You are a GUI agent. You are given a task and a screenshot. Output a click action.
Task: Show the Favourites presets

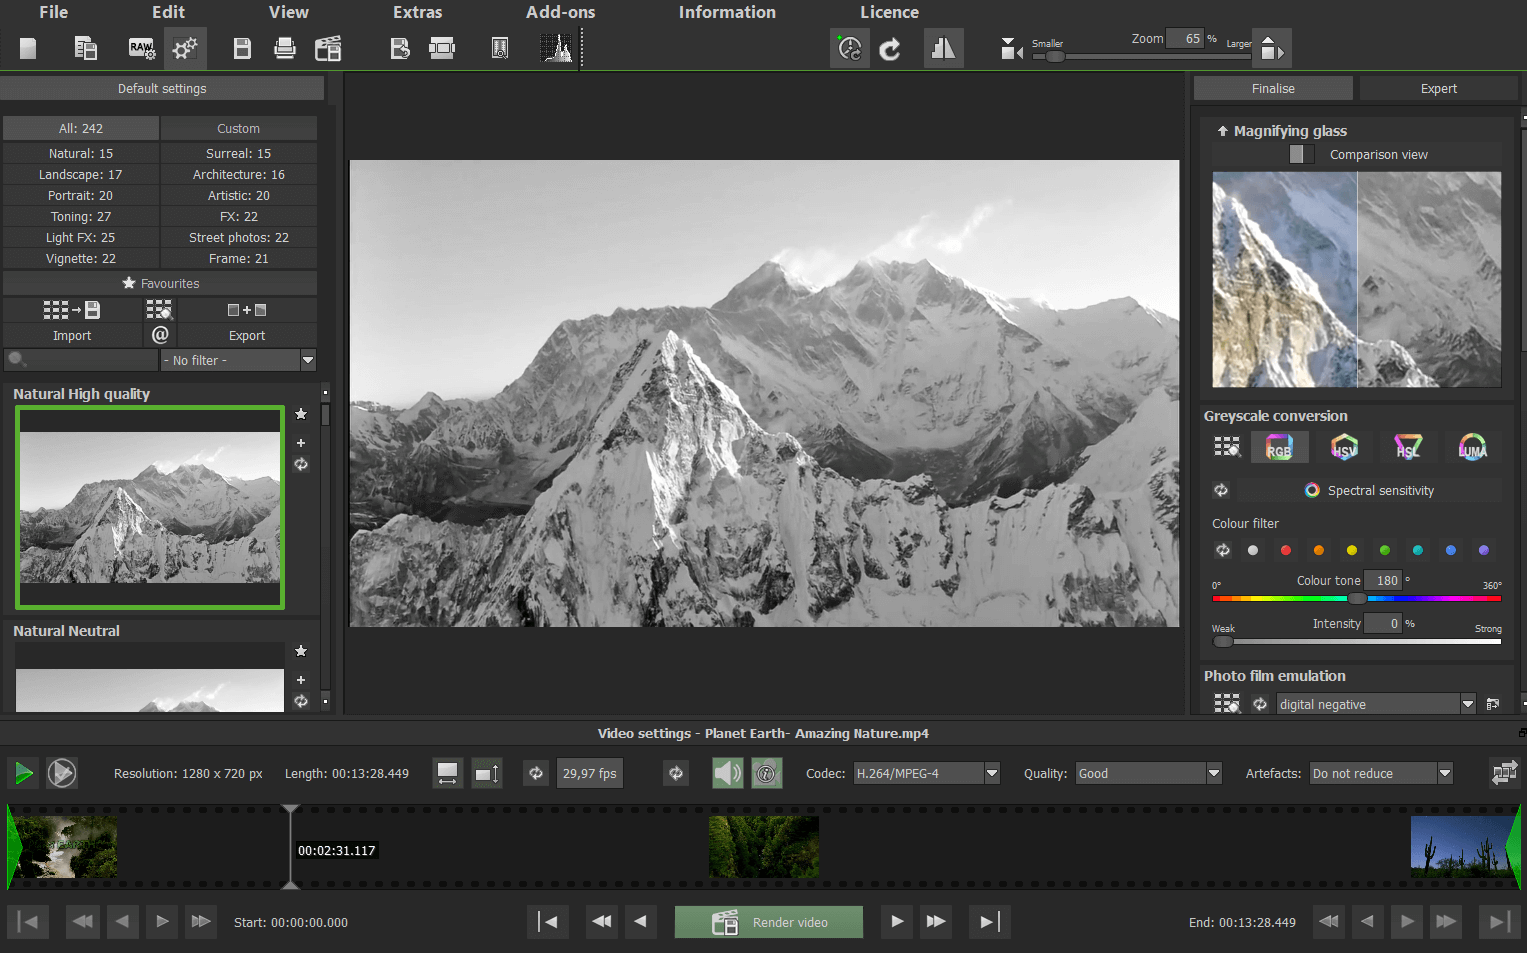(160, 283)
